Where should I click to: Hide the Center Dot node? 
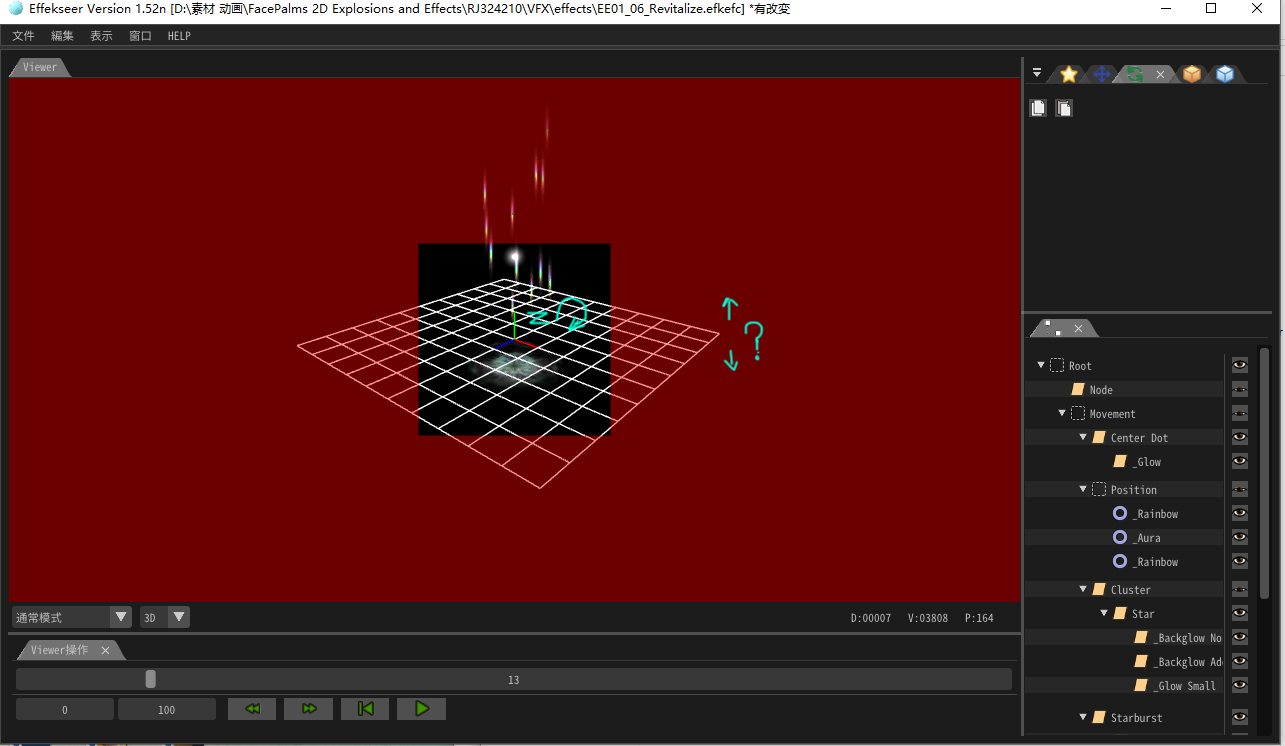[x=1240, y=438]
